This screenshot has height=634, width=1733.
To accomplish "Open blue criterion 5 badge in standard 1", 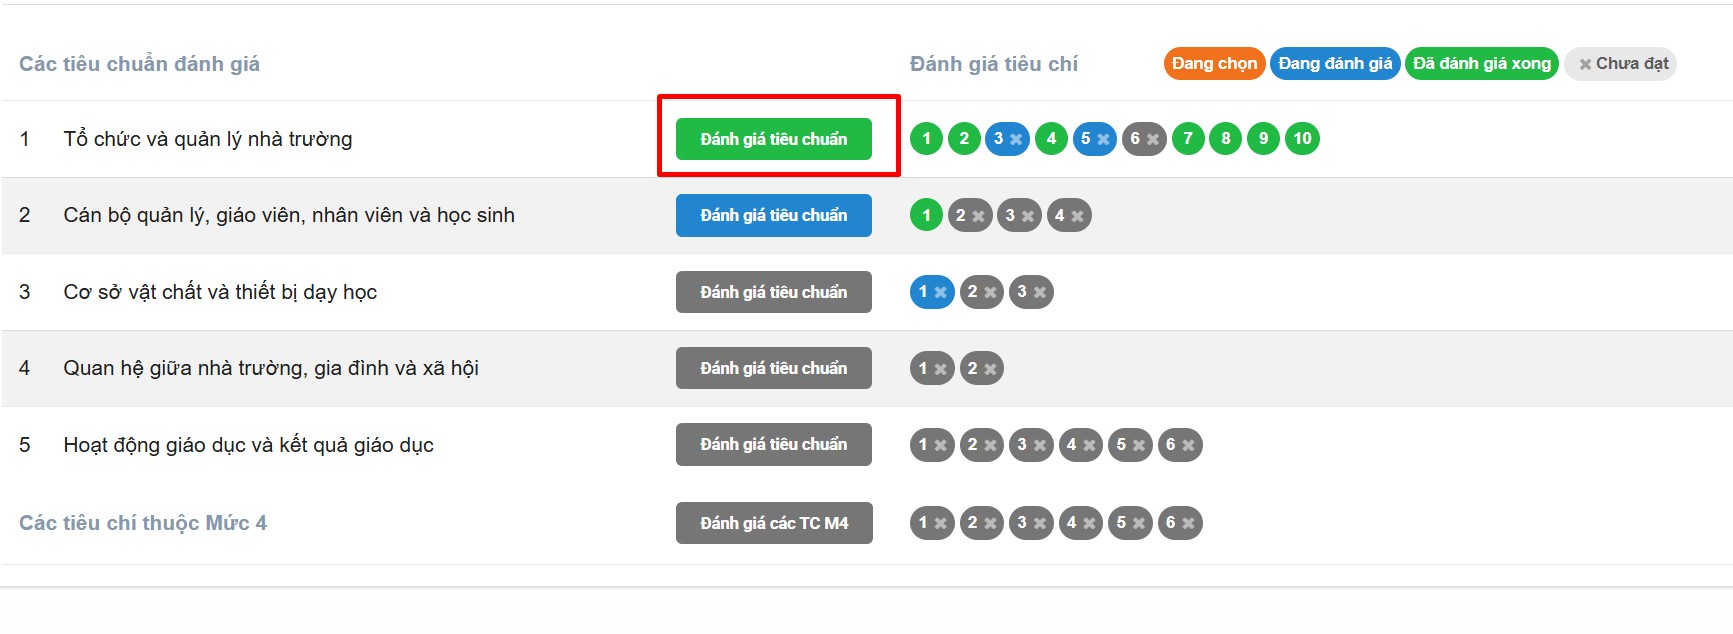I will 1094,138.
